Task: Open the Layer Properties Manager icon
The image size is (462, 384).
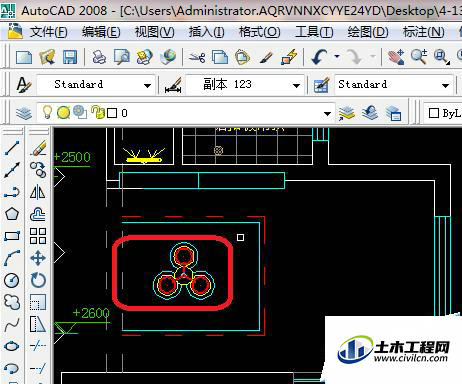Action: click(x=24, y=113)
